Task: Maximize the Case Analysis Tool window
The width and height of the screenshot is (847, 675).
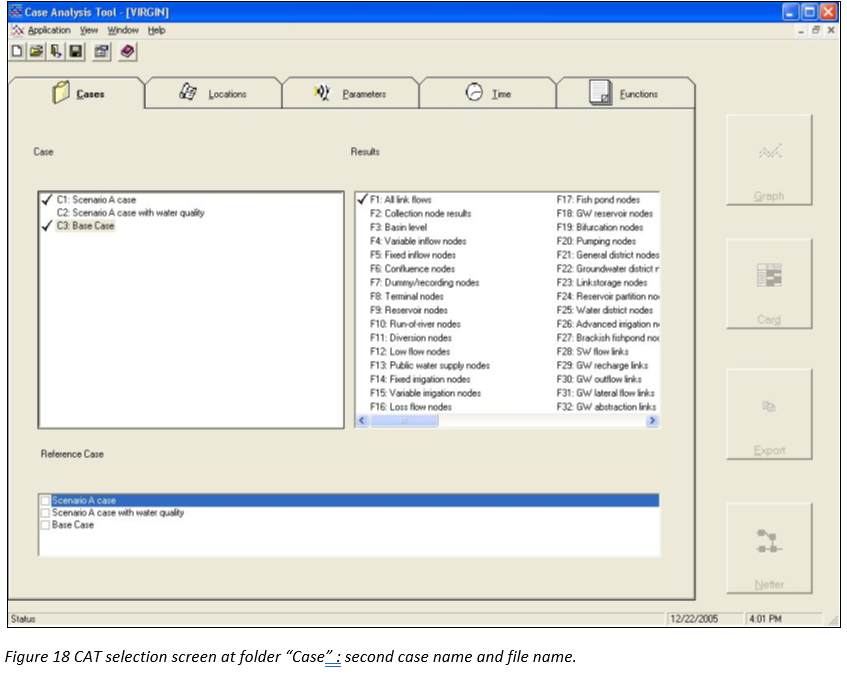Action: click(x=809, y=12)
